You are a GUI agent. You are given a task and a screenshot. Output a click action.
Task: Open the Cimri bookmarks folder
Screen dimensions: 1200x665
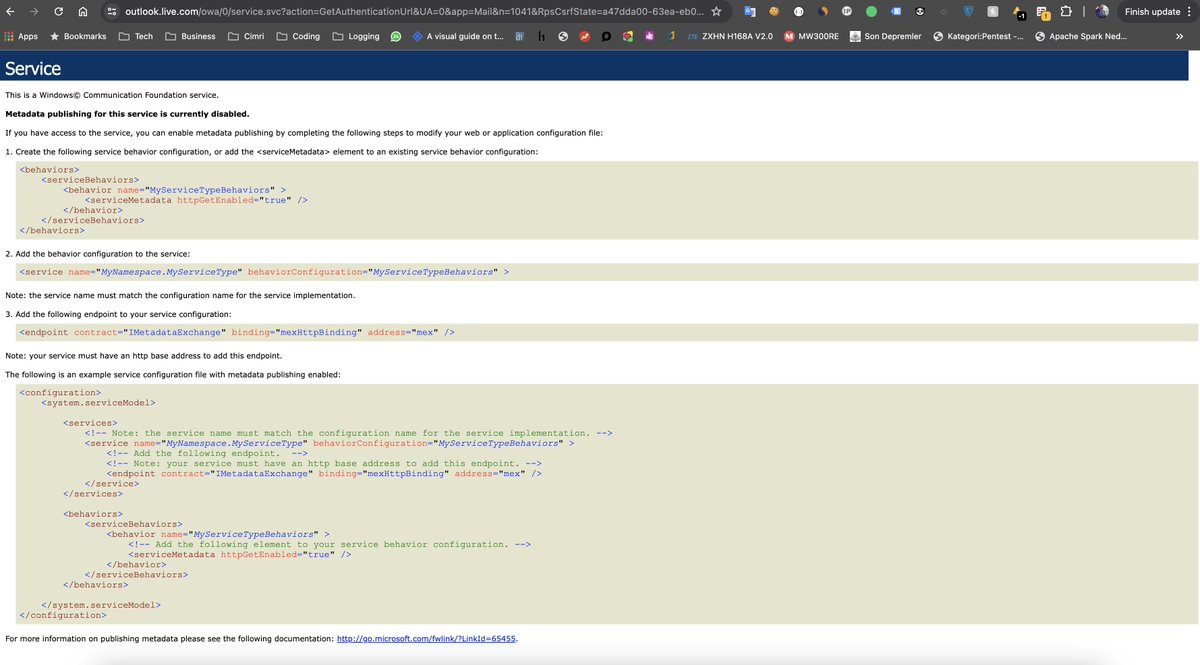(x=246, y=36)
